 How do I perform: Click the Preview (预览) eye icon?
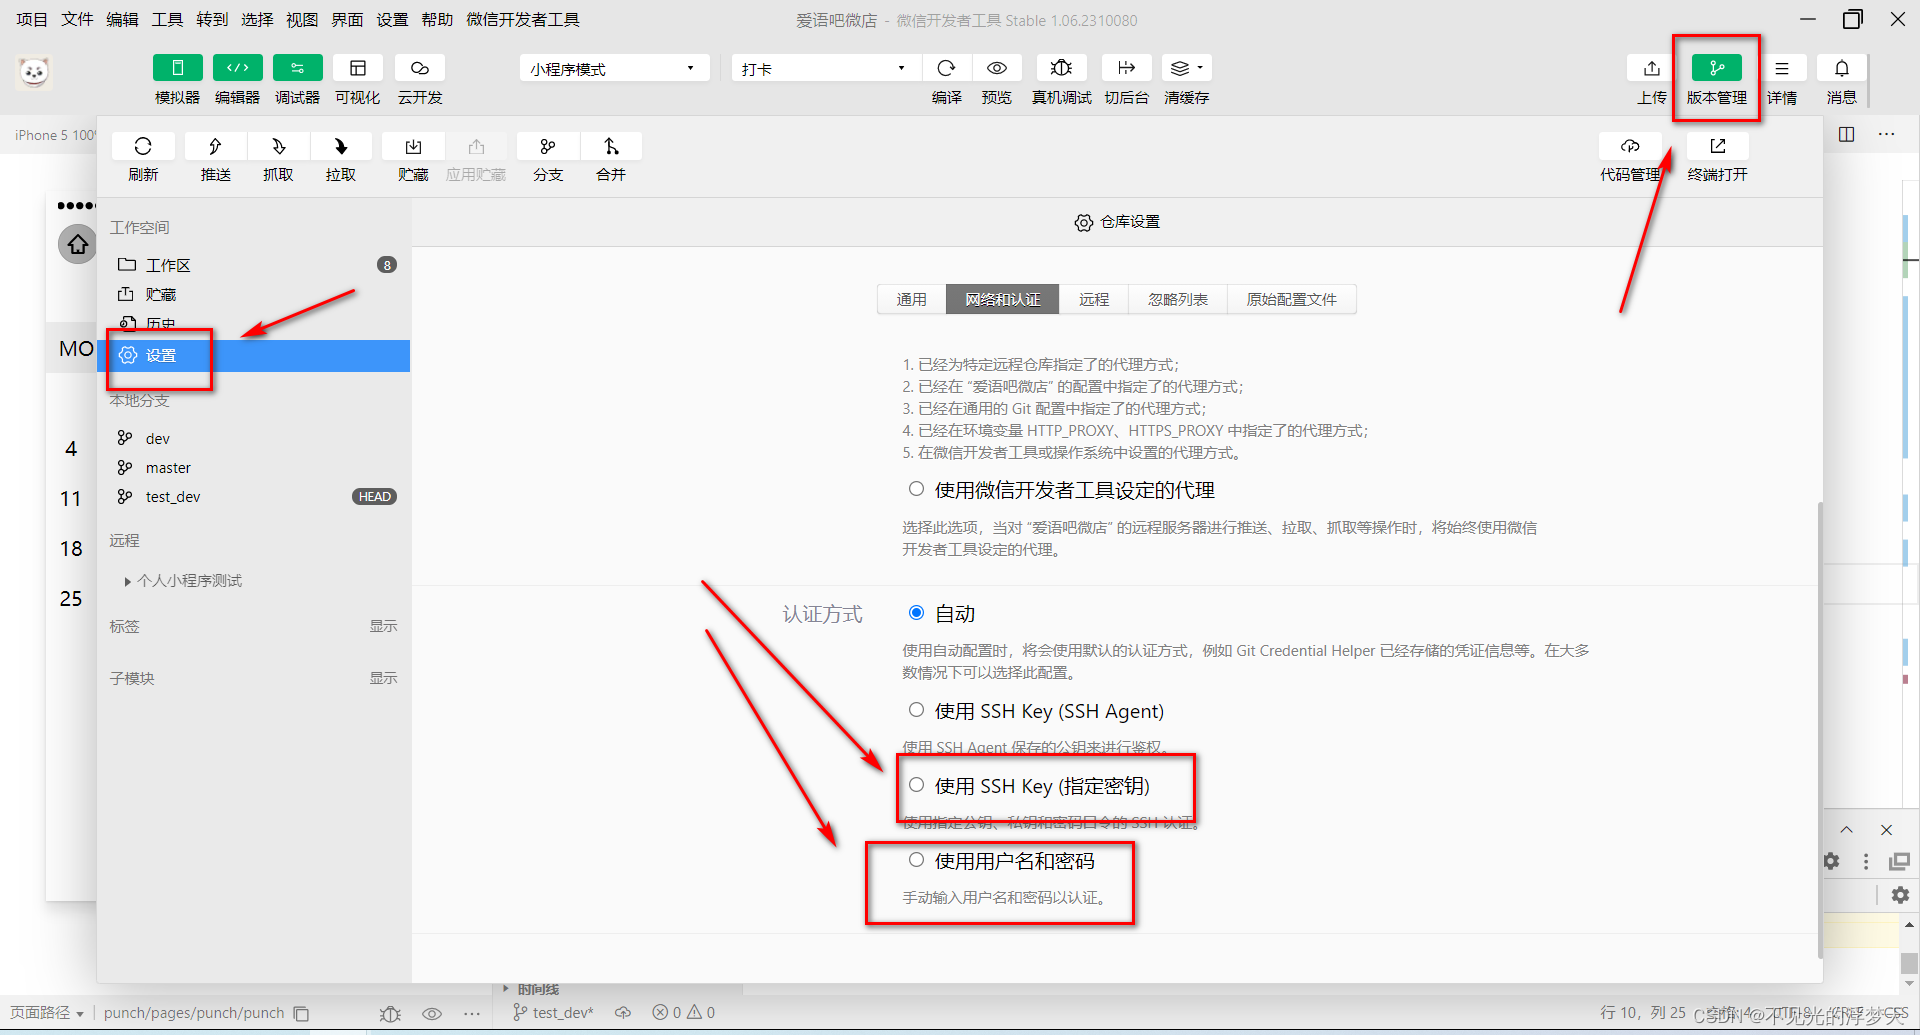[996, 68]
